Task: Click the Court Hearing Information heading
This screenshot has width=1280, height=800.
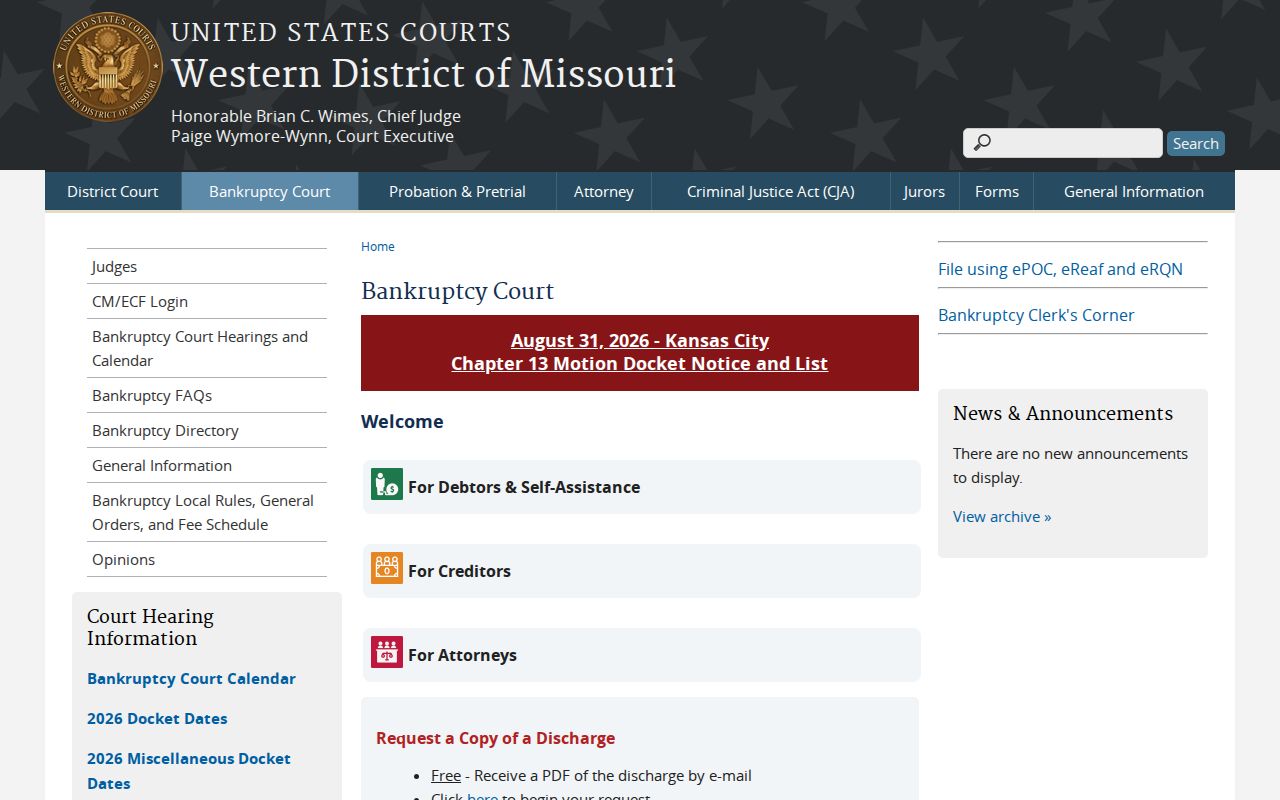Action: tap(150, 627)
